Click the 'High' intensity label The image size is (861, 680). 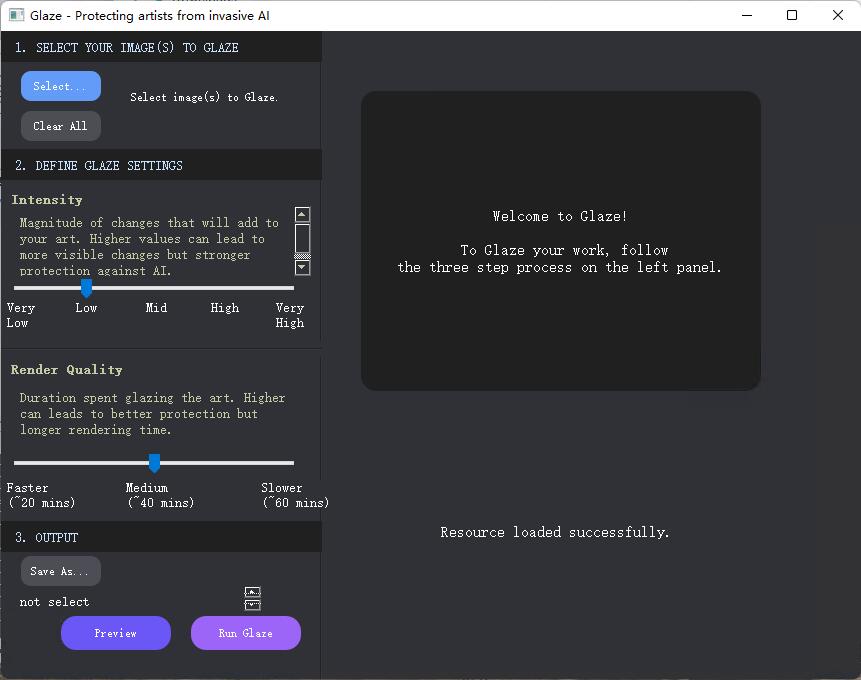[x=225, y=308]
